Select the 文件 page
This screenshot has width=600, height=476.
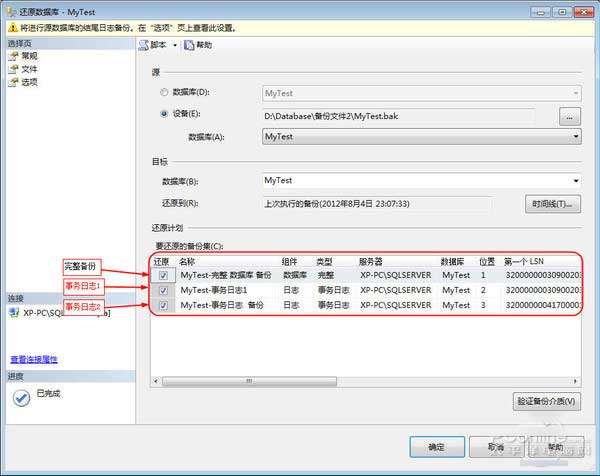coord(29,69)
